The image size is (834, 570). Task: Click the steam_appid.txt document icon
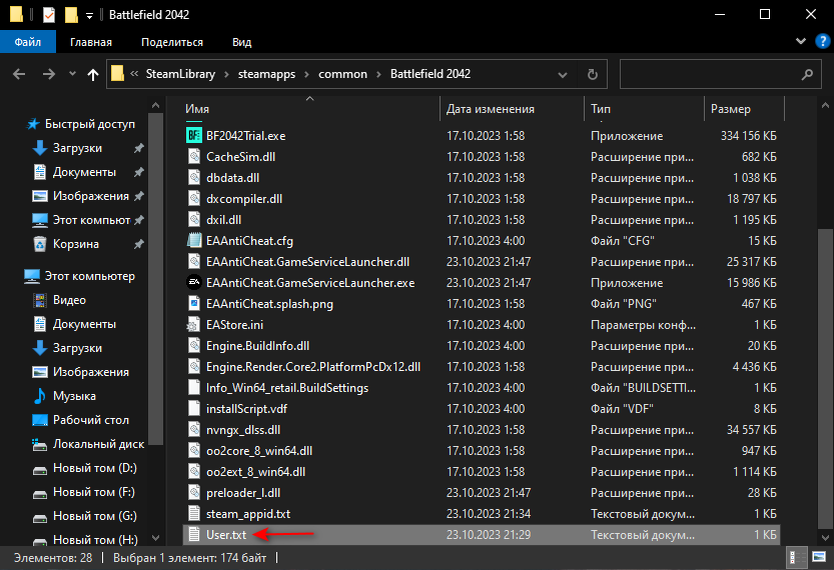point(194,514)
